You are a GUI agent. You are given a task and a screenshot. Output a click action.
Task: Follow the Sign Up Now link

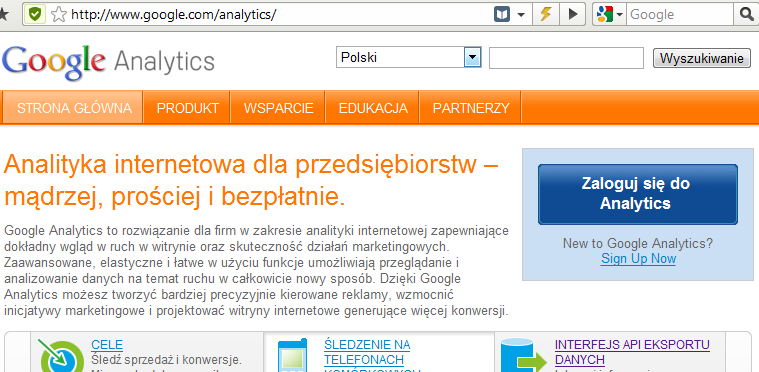point(638,259)
